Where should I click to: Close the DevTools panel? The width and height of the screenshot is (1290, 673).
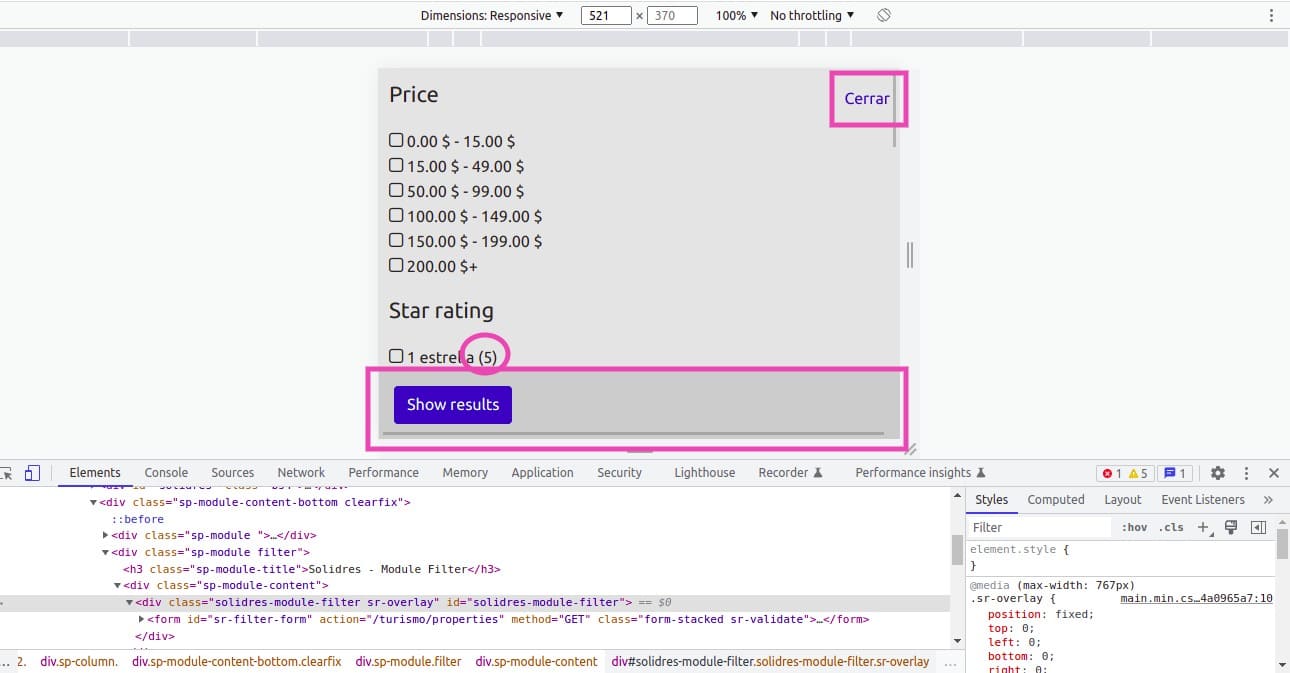(x=1273, y=473)
